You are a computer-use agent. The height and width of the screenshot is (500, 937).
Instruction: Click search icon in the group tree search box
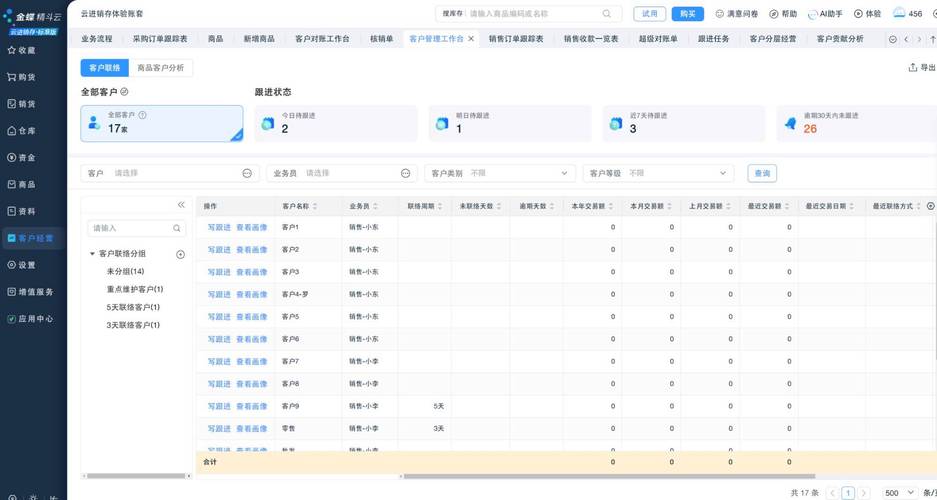point(177,228)
